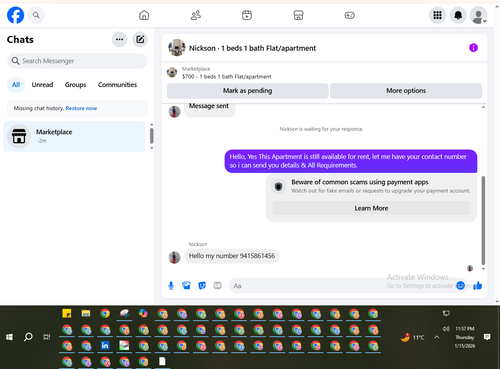The image size is (500, 369).
Task: Open the Friends icon in top bar
Action: 196,15
